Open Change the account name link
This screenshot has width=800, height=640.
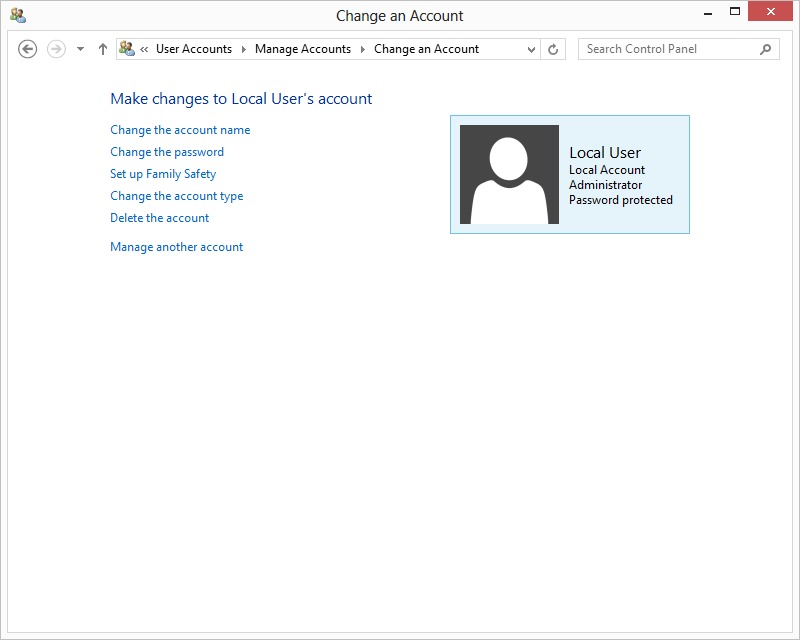[x=180, y=130]
